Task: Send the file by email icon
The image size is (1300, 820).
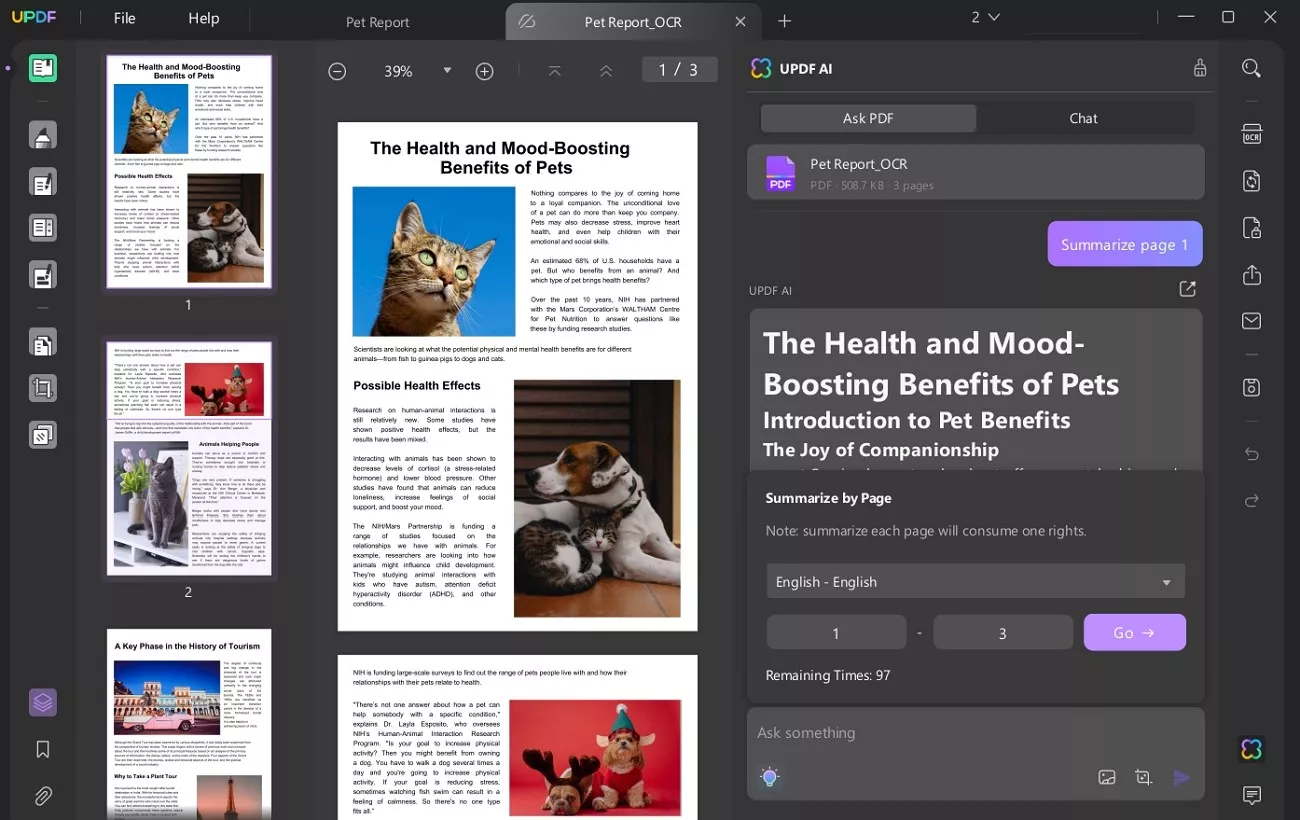Action: click(1251, 321)
